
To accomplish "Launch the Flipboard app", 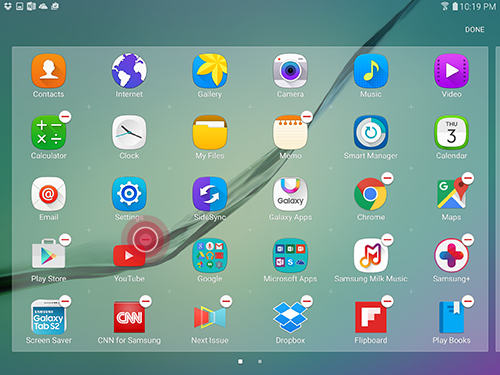I will pyautogui.click(x=371, y=317).
